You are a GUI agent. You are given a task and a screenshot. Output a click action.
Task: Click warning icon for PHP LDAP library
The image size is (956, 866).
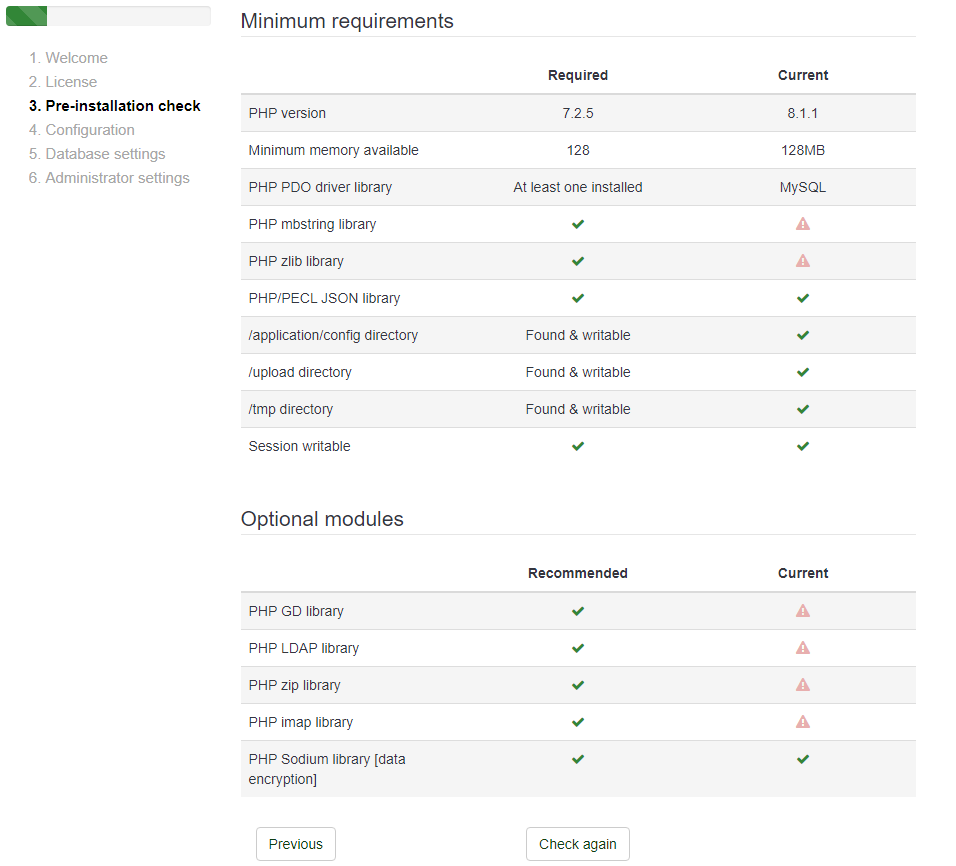coord(802,648)
